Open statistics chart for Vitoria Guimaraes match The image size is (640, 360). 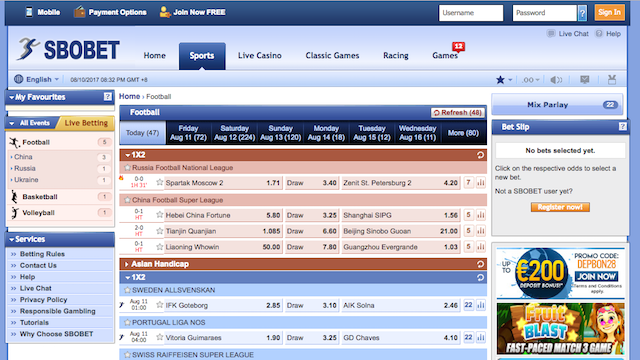click(481, 338)
